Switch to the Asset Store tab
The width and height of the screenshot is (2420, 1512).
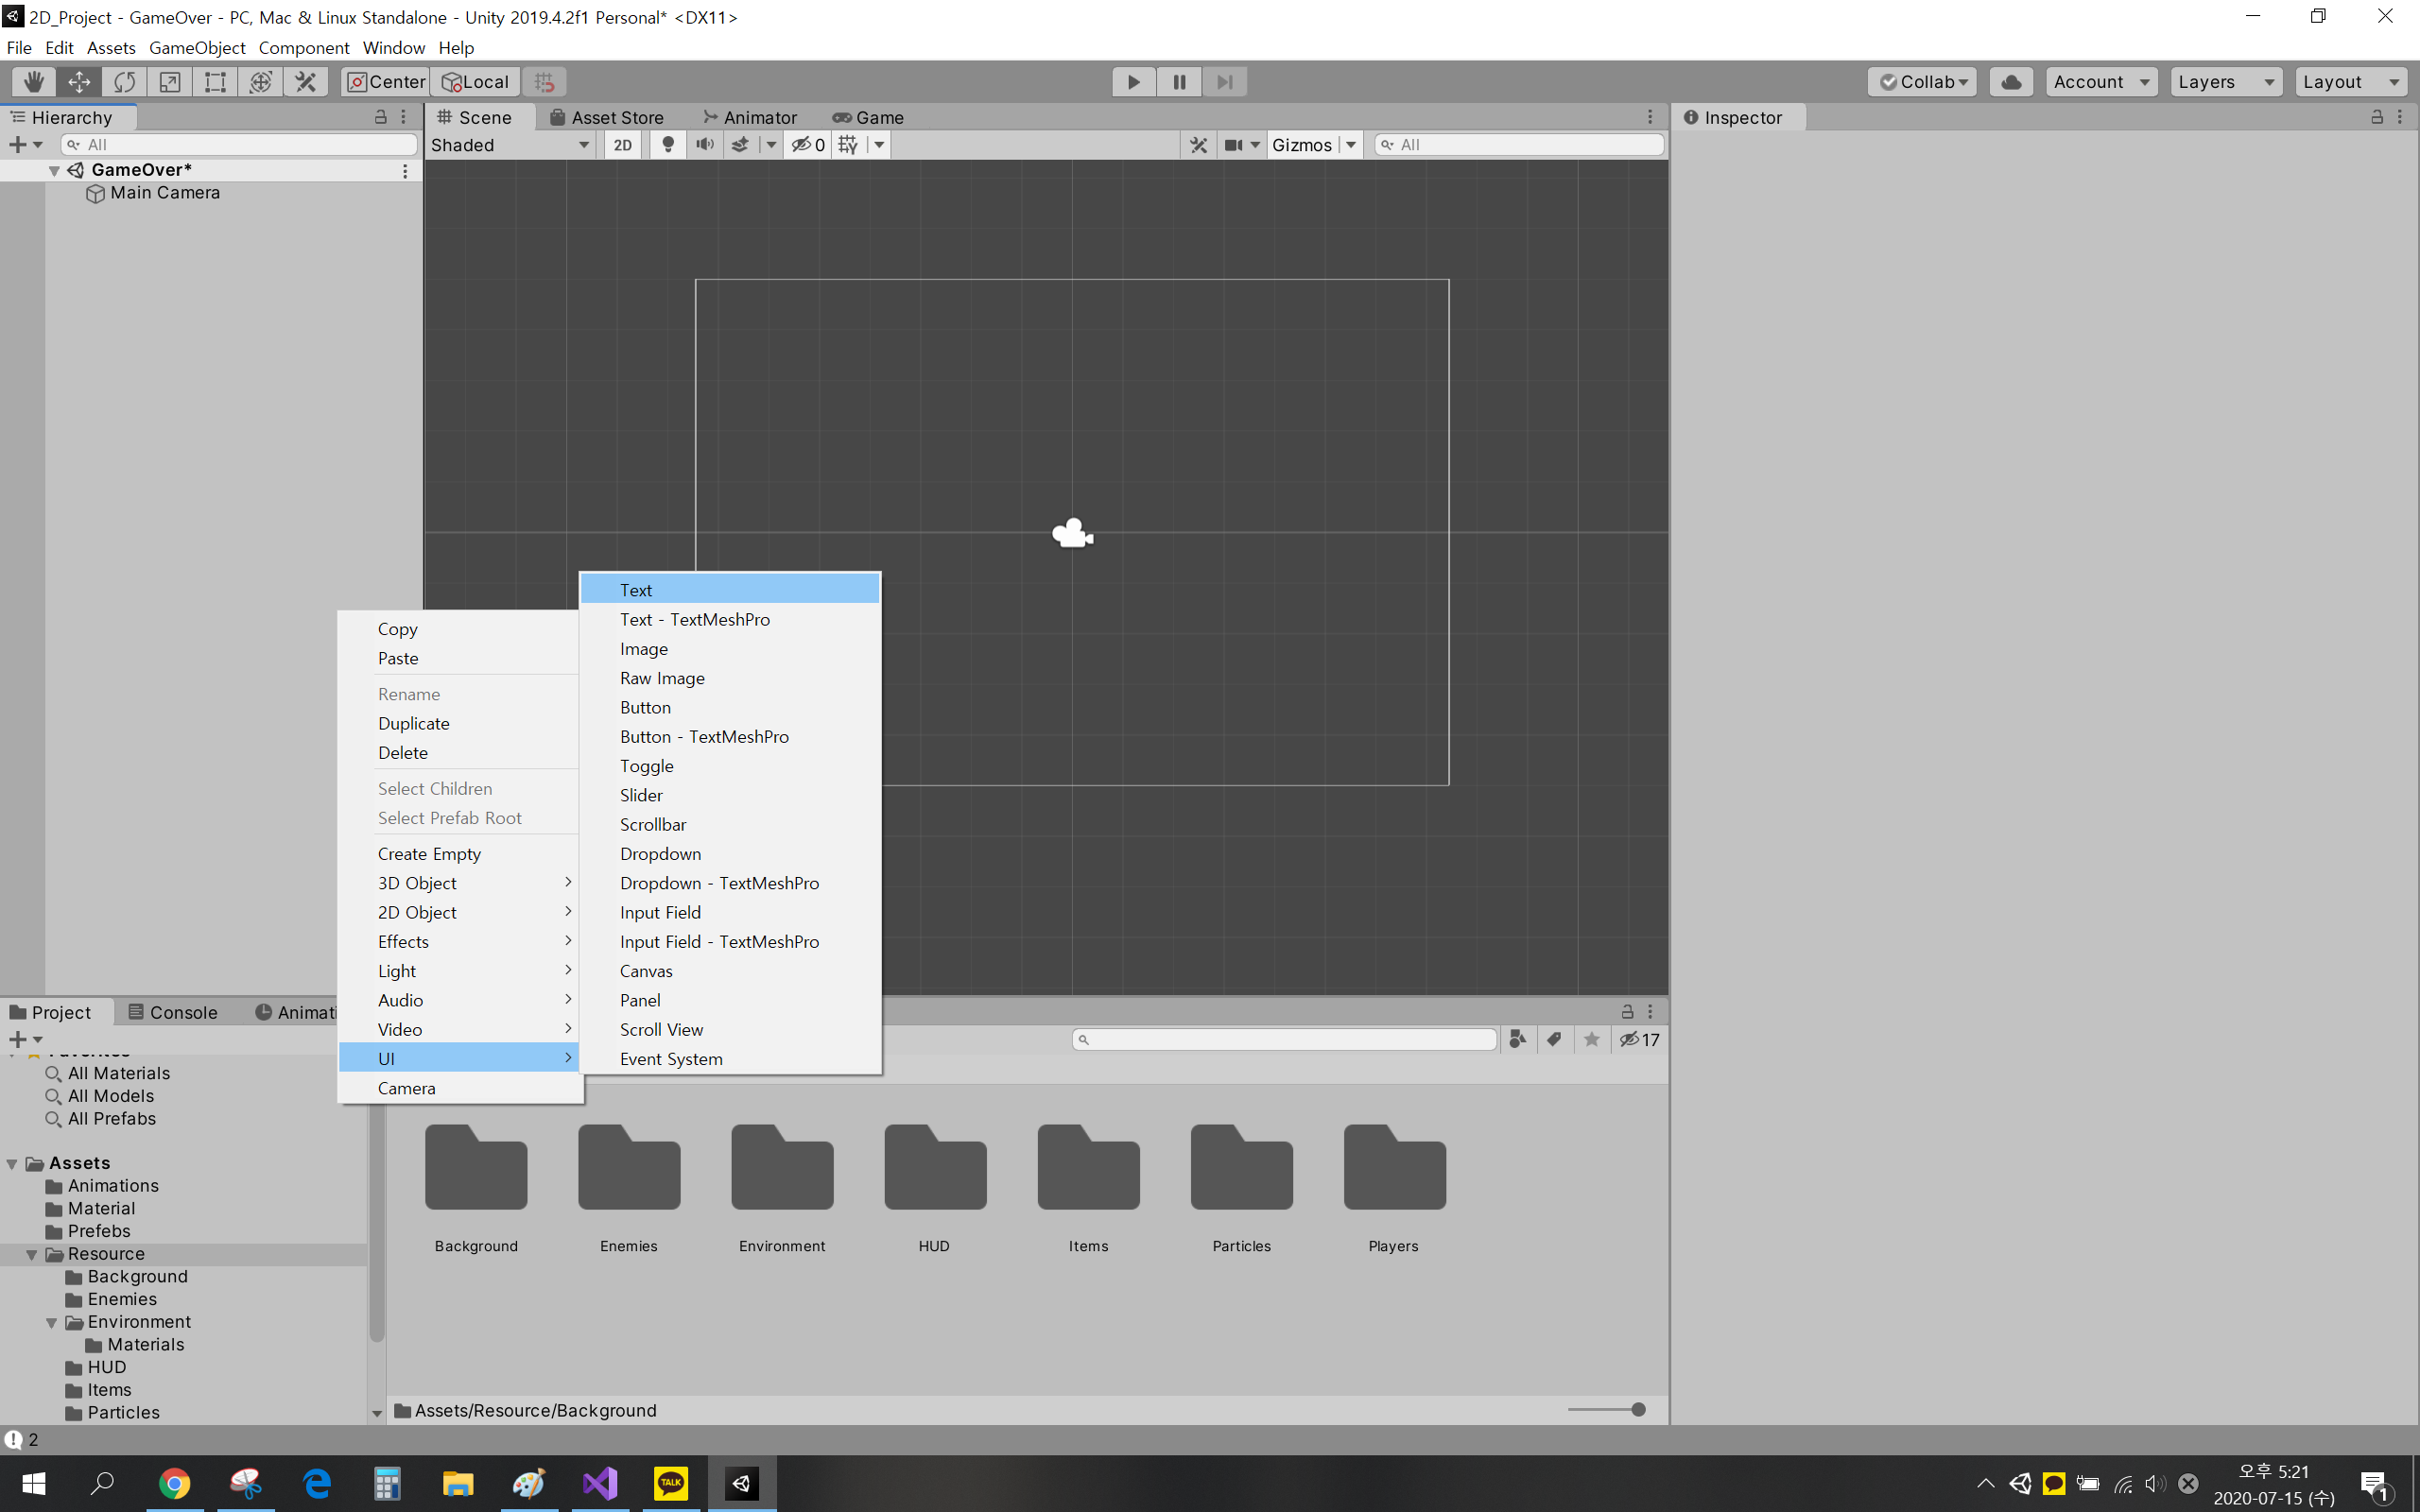tap(606, 118)
